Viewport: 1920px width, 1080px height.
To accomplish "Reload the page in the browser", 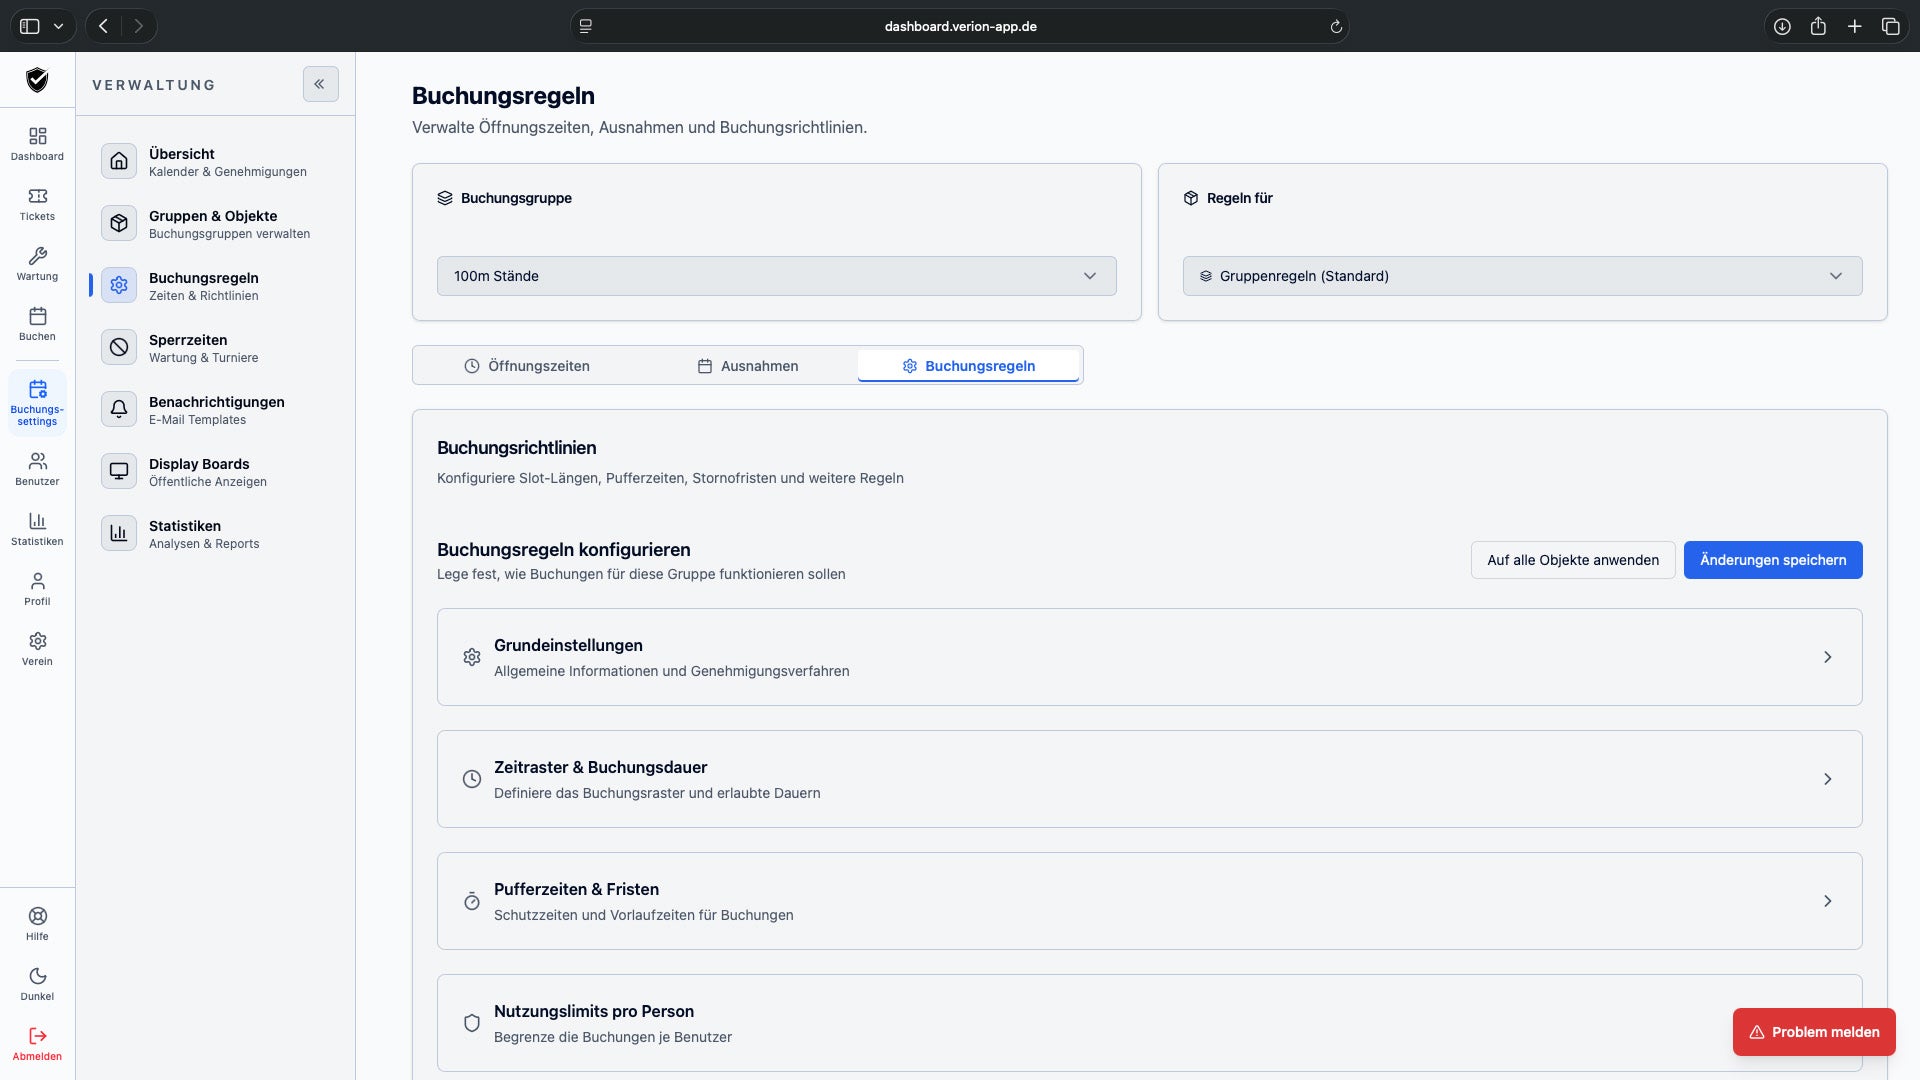I will pos(1336,27).
